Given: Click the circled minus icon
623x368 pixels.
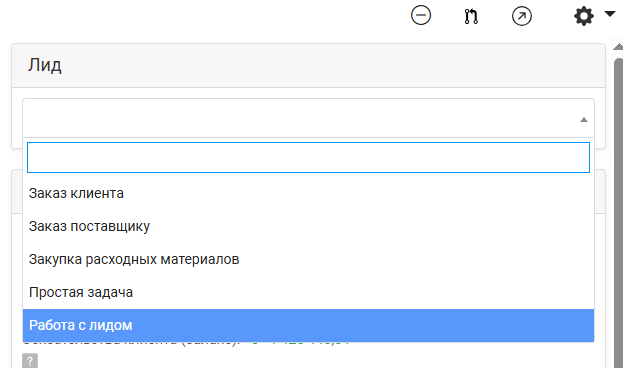Looking at the screenshot, I should (x=421, y=15).
